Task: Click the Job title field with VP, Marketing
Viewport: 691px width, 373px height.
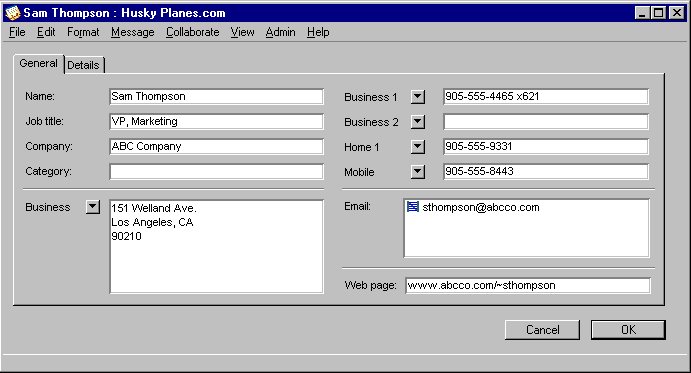Action: click(x=216, y=122)
